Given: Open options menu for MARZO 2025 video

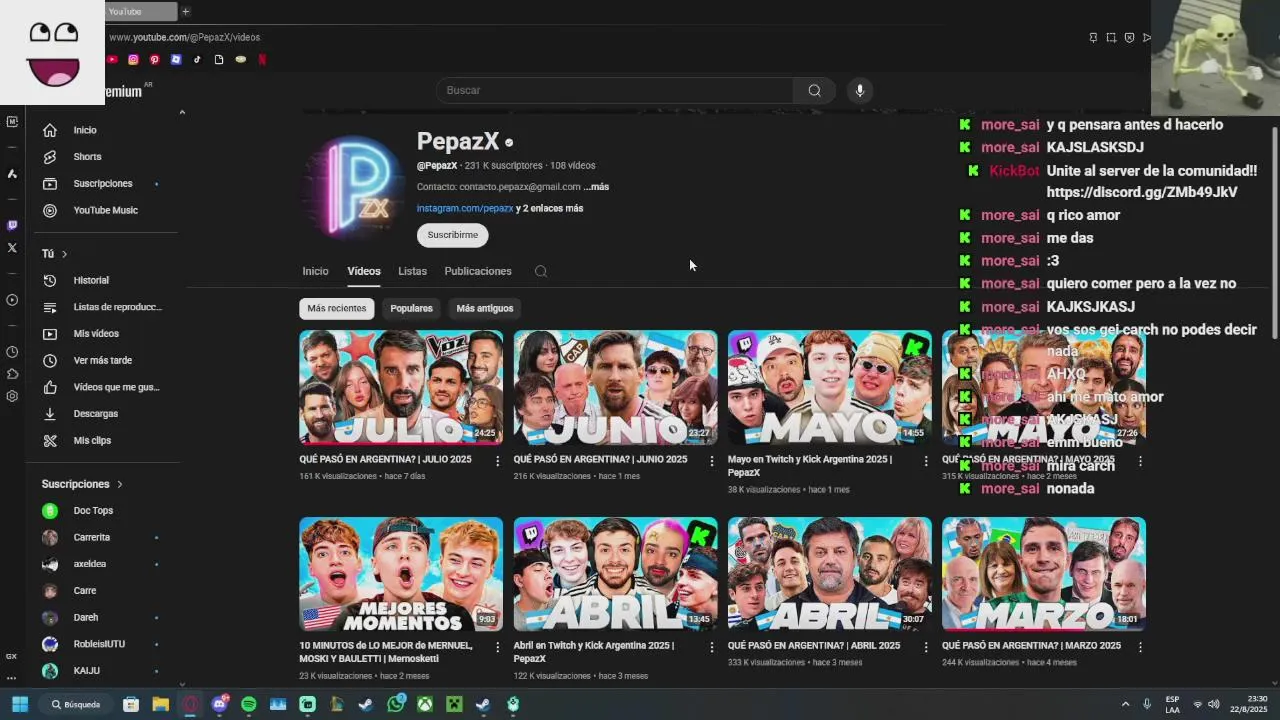Looking at the screenshot, I should [1140, 647].
